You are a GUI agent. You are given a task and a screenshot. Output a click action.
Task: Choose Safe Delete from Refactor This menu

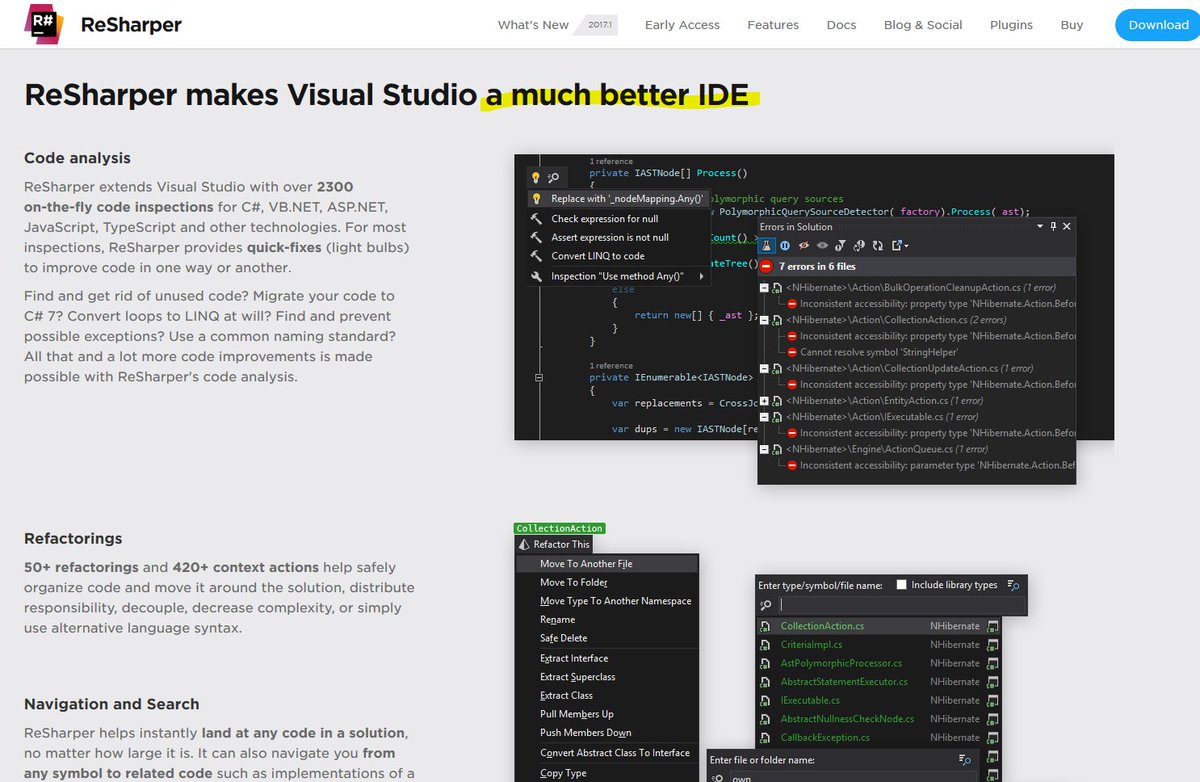pyautogui.click(x=563, y=638)
